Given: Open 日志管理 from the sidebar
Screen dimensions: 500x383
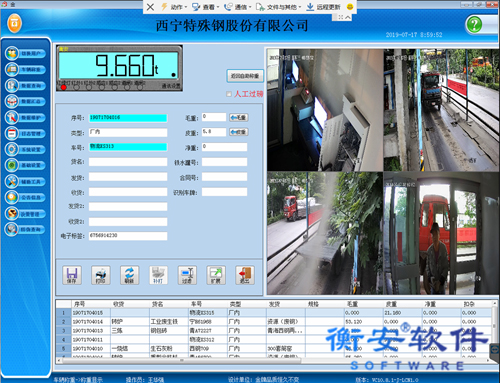Looking at the screenshot, I should tap(25, 133).
